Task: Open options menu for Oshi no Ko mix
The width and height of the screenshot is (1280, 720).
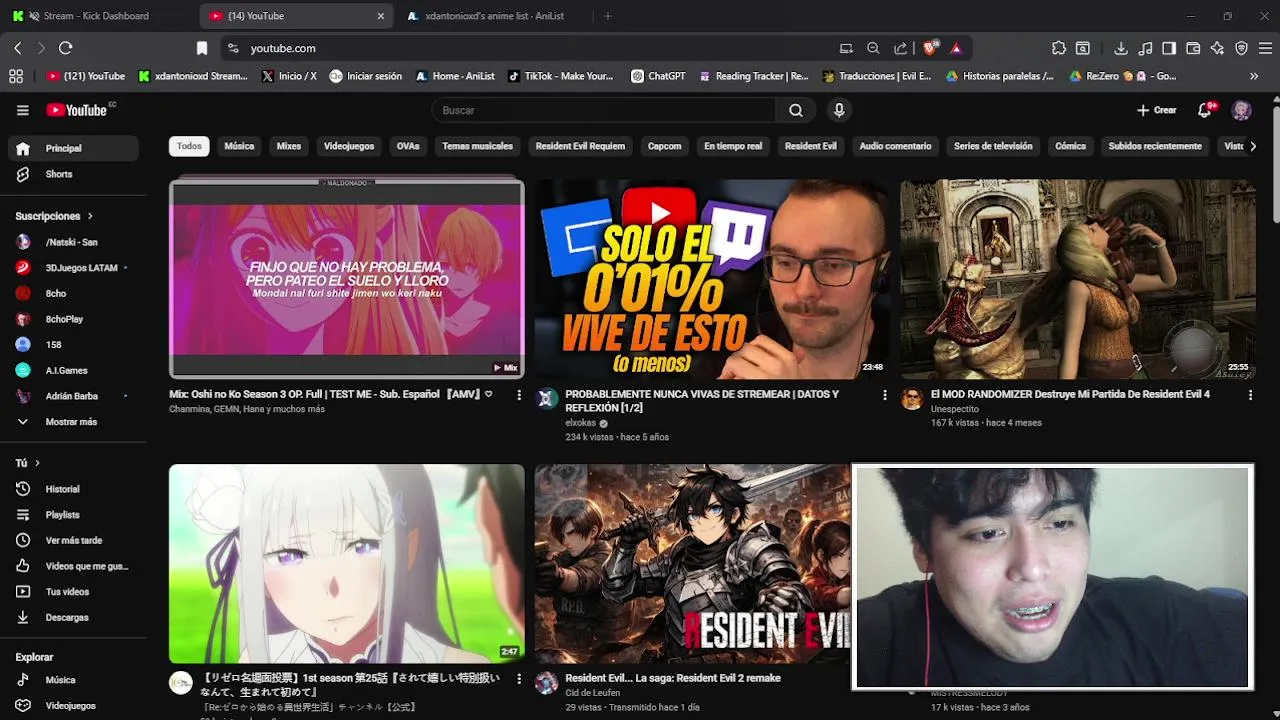Action: [518, 395]
